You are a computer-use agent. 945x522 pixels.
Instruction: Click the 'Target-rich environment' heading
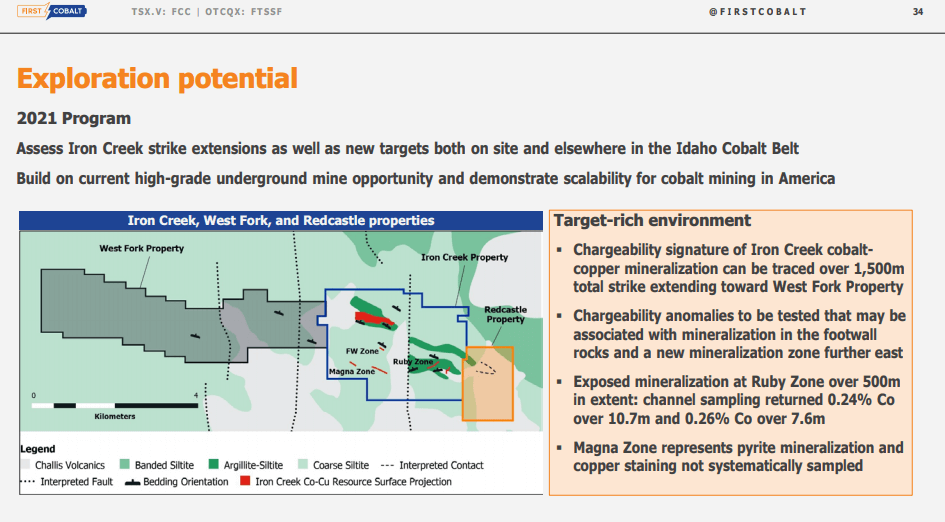[652, 221]
